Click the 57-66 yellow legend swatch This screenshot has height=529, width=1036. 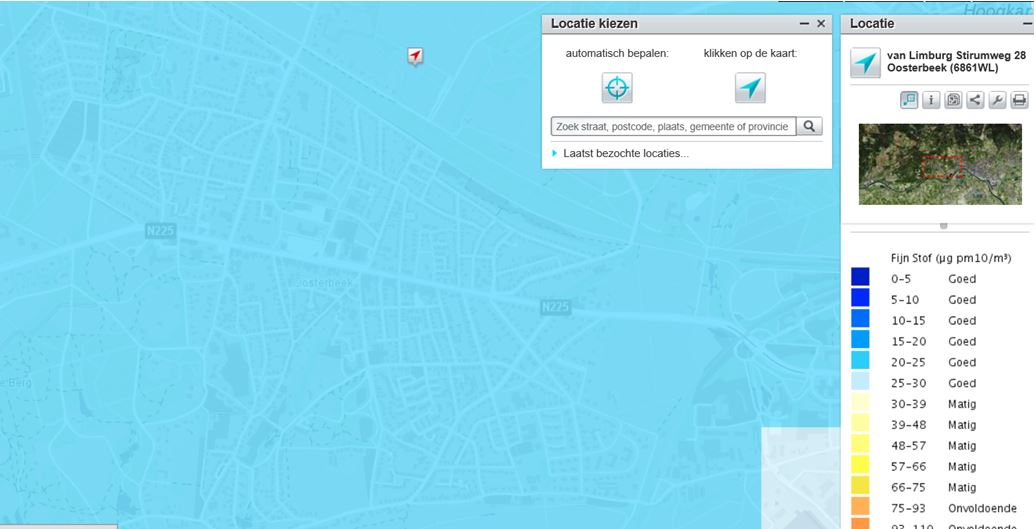(860, 465)
